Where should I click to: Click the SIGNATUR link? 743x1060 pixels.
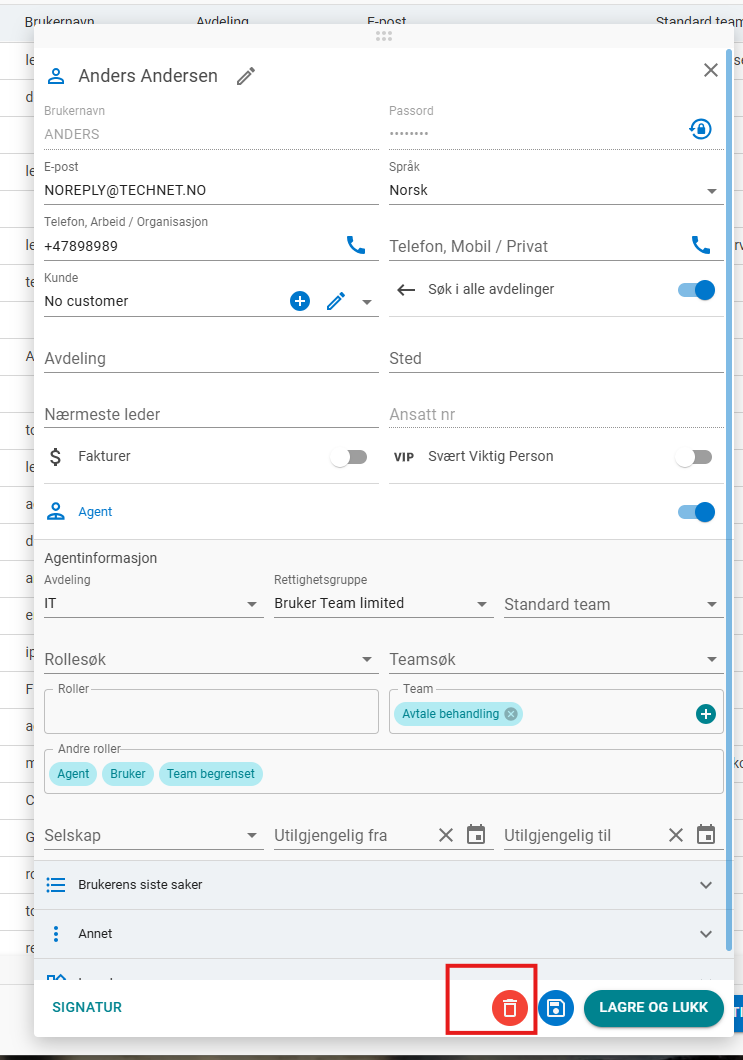(x=87, y=1008)
